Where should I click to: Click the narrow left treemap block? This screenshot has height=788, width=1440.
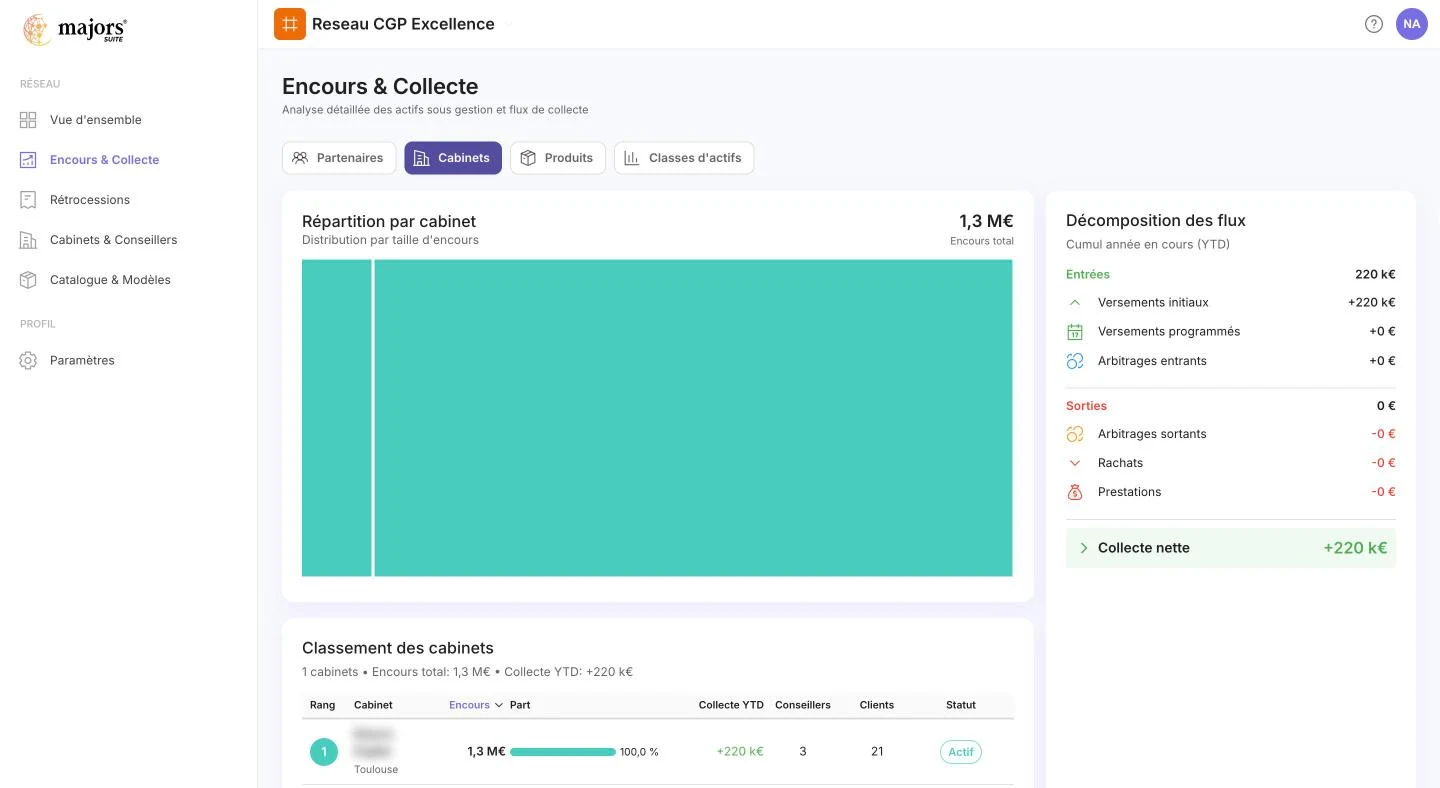(337, 418)
